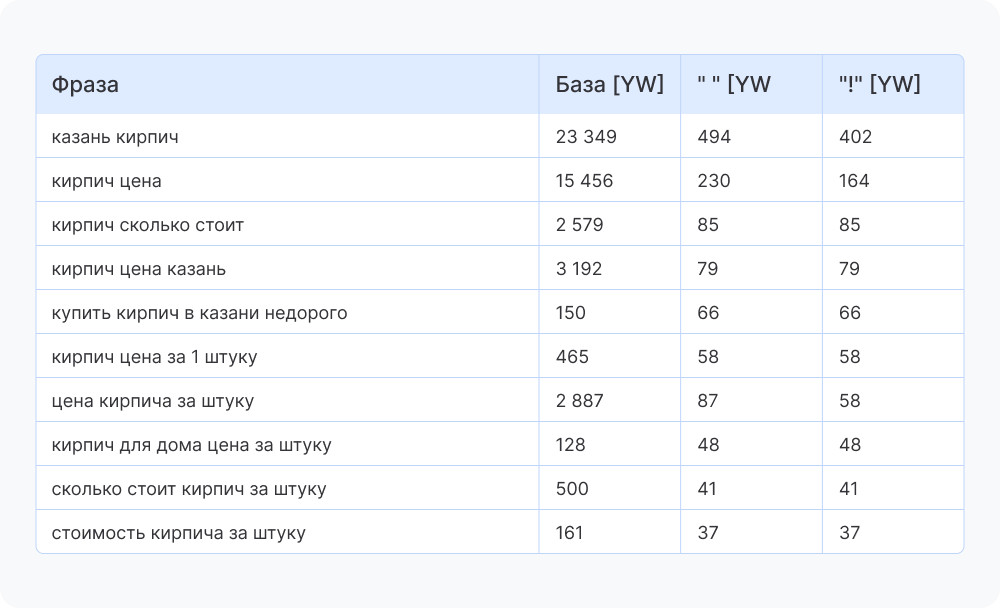Click the Фраза column header

(x=85, y=85)
